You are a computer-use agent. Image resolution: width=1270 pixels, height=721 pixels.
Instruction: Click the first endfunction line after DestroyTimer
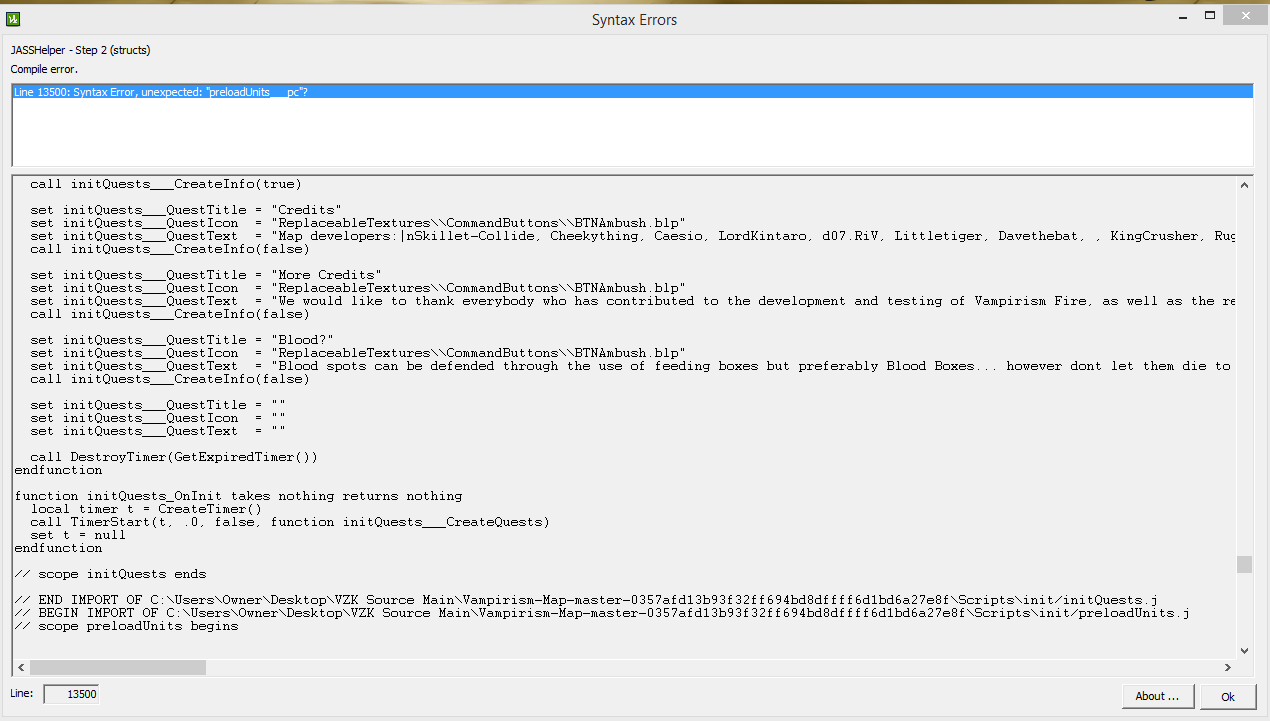coord(58,470)
